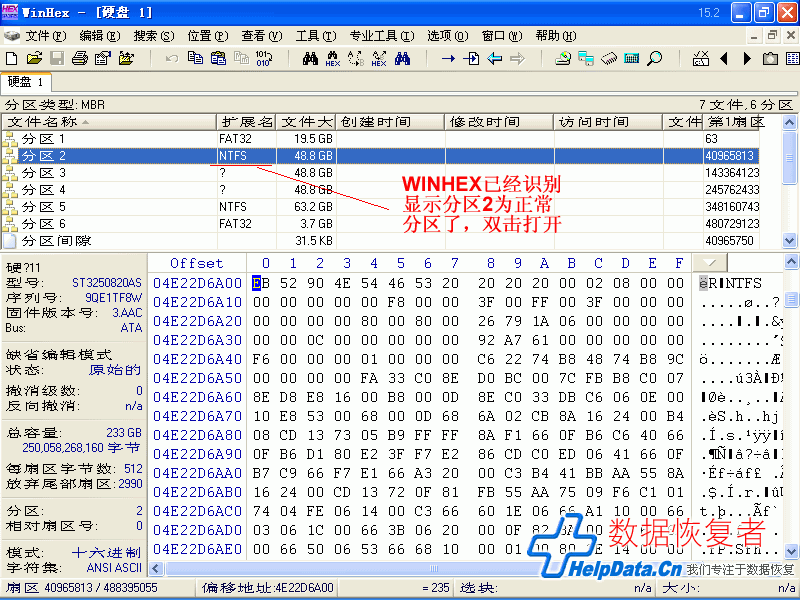
Task: Click the blue binoculars Continue search icon
Action: [x=402, y=58]
